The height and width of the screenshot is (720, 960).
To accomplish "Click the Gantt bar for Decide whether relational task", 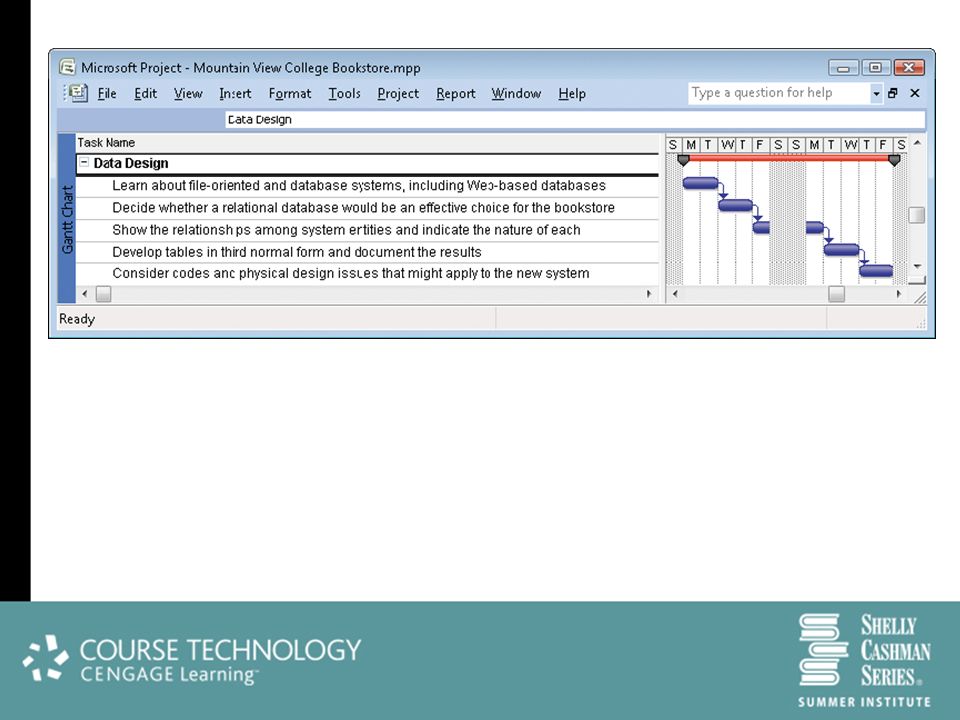I will (735, 205).
